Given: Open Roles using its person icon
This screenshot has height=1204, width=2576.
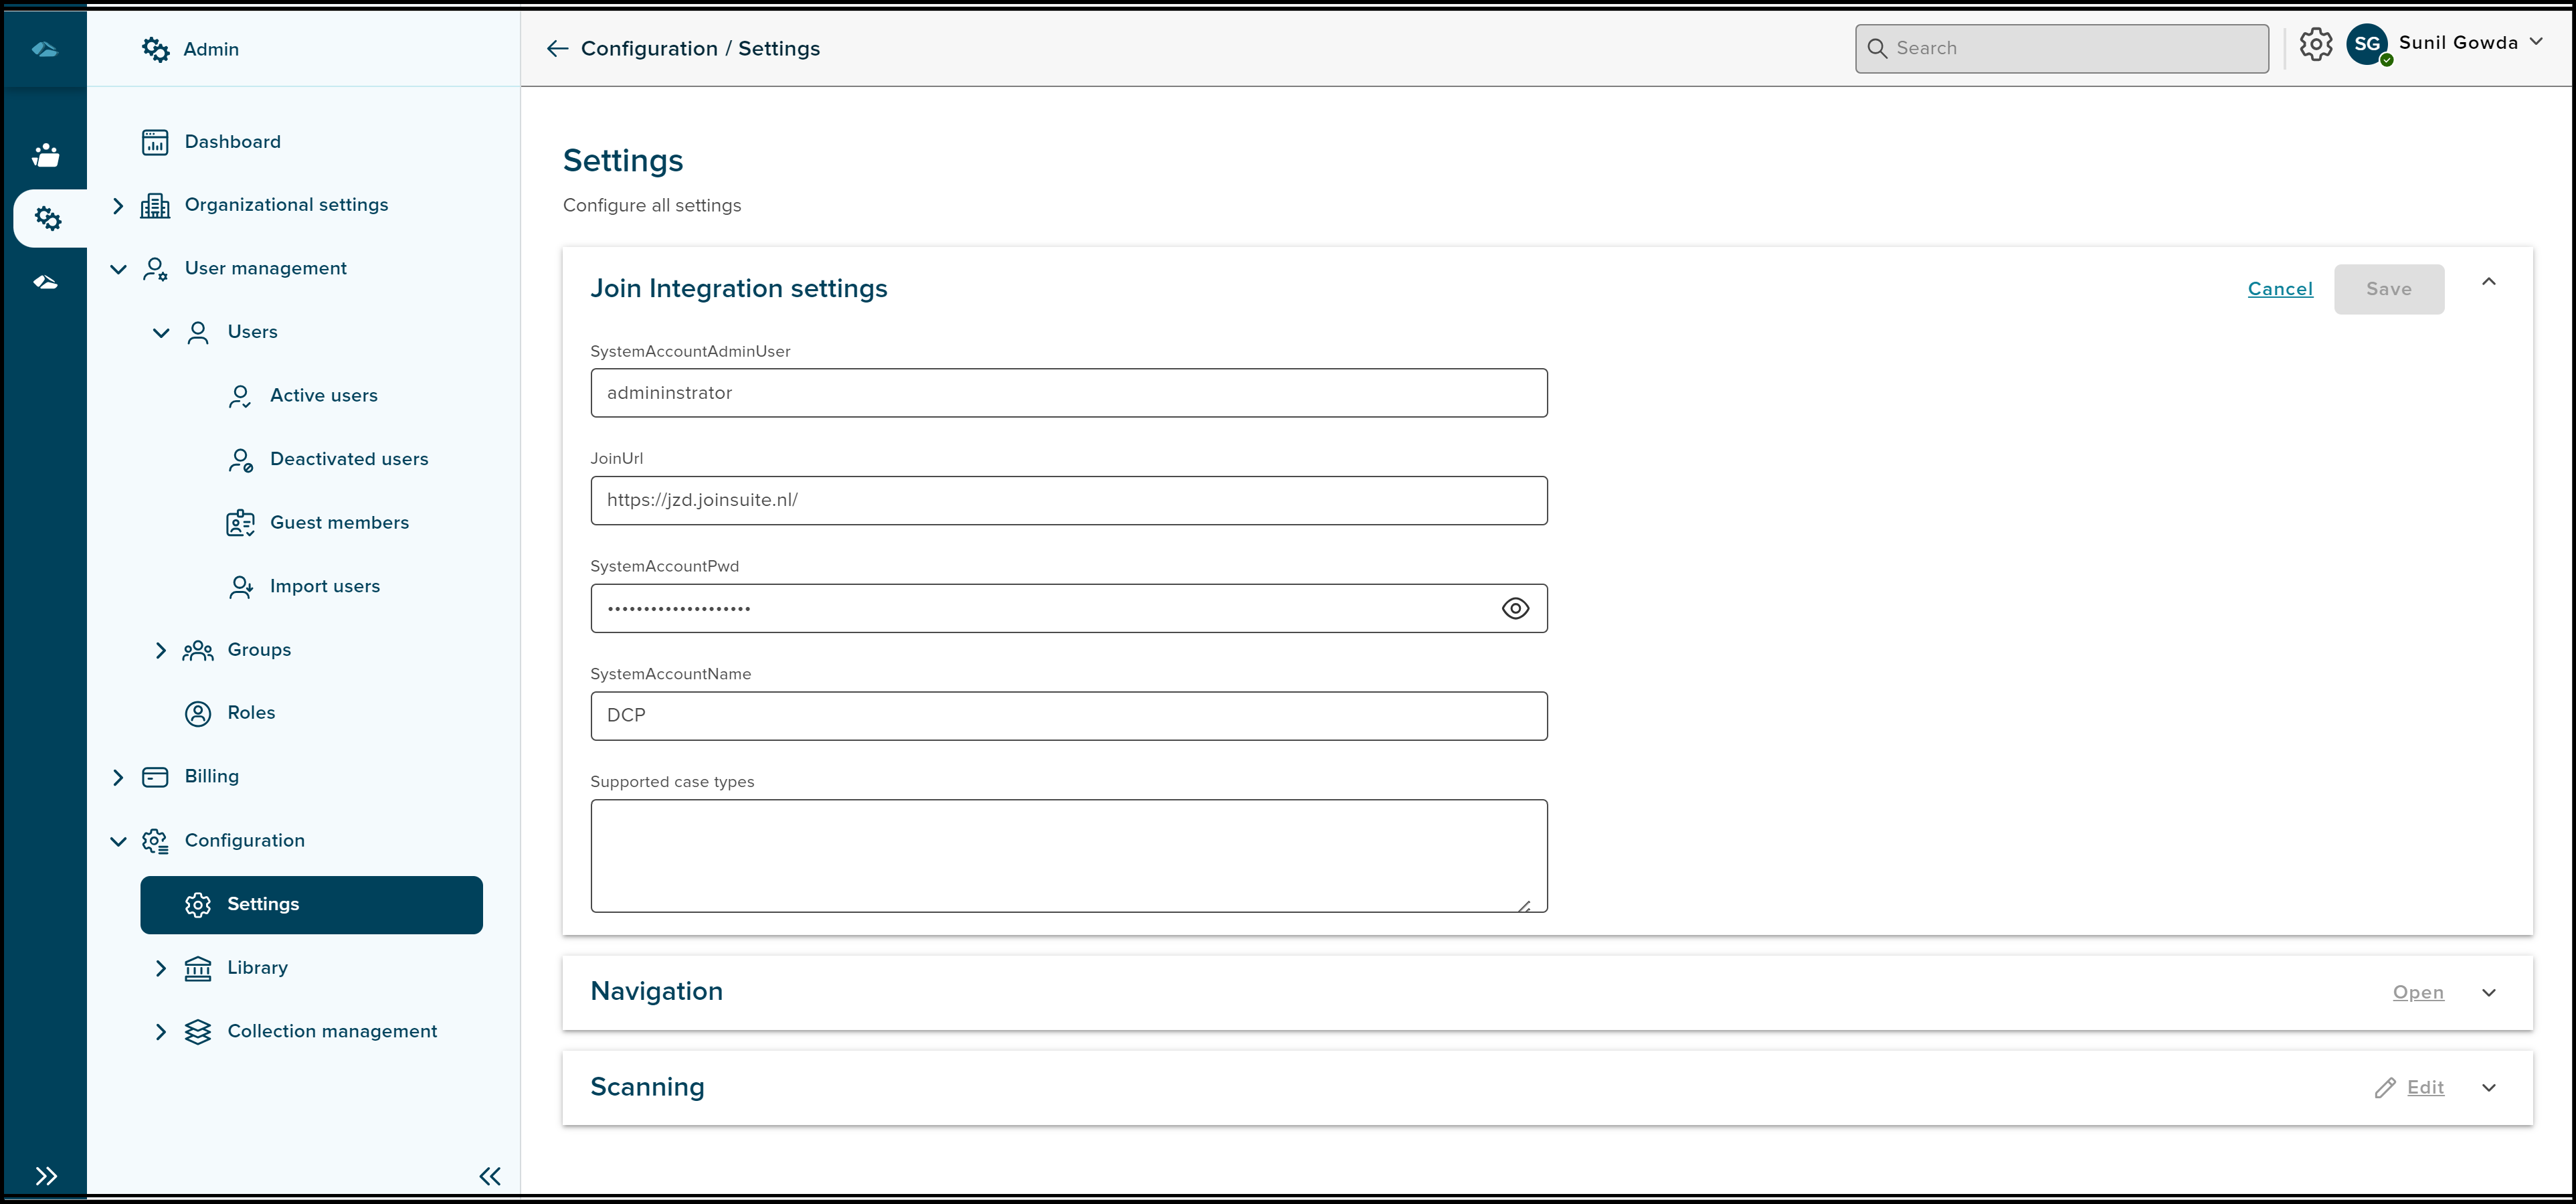Looking at the screenshot, I should coord(197,712).
